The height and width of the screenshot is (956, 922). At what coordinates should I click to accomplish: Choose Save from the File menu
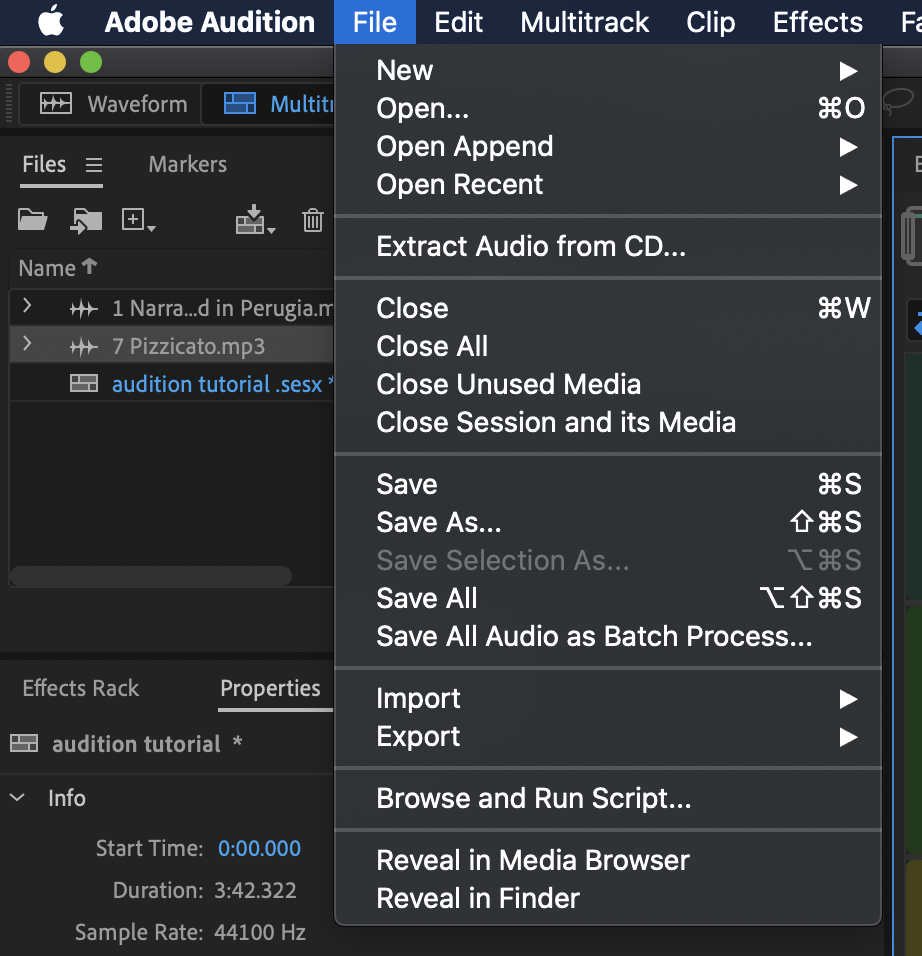608,485
